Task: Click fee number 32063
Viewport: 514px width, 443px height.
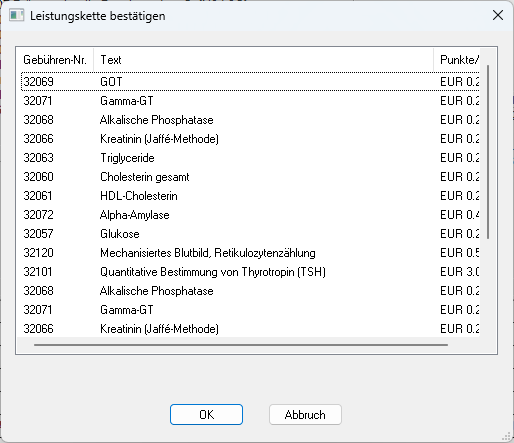Action: 38,158
